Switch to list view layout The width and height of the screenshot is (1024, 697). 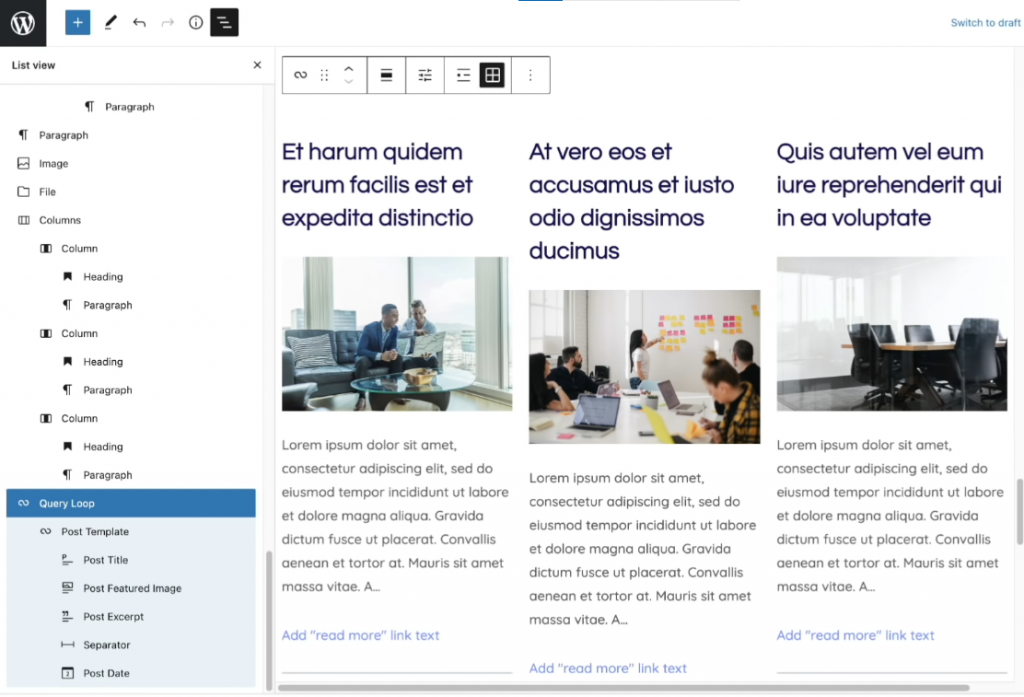pos(463,75)
